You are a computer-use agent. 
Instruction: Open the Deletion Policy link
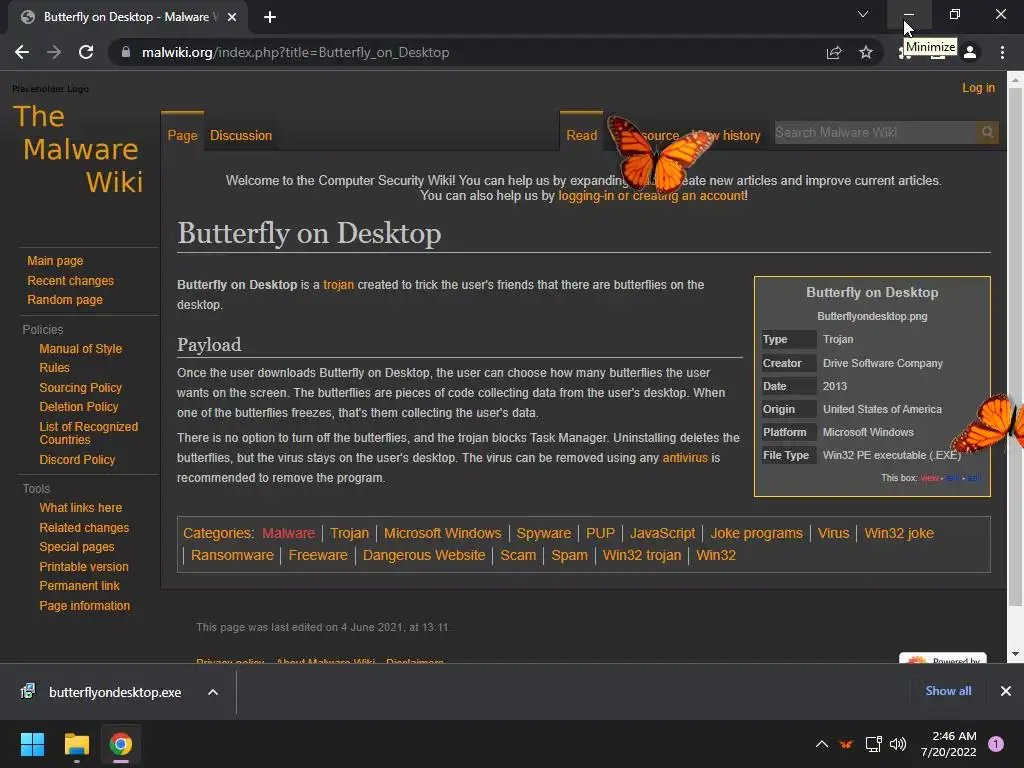click(78, 406)
